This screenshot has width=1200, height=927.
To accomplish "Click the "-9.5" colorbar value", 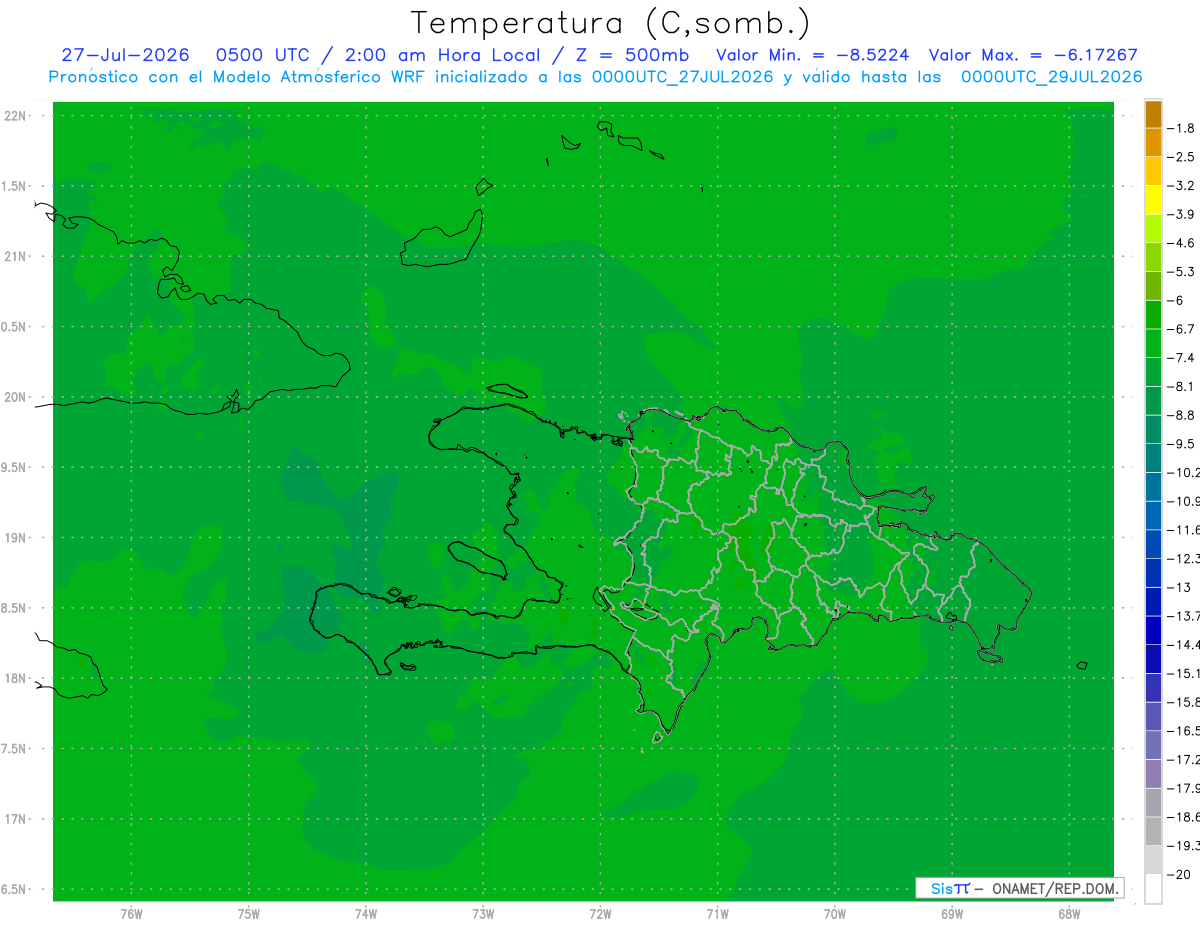I will [1182, 443].
